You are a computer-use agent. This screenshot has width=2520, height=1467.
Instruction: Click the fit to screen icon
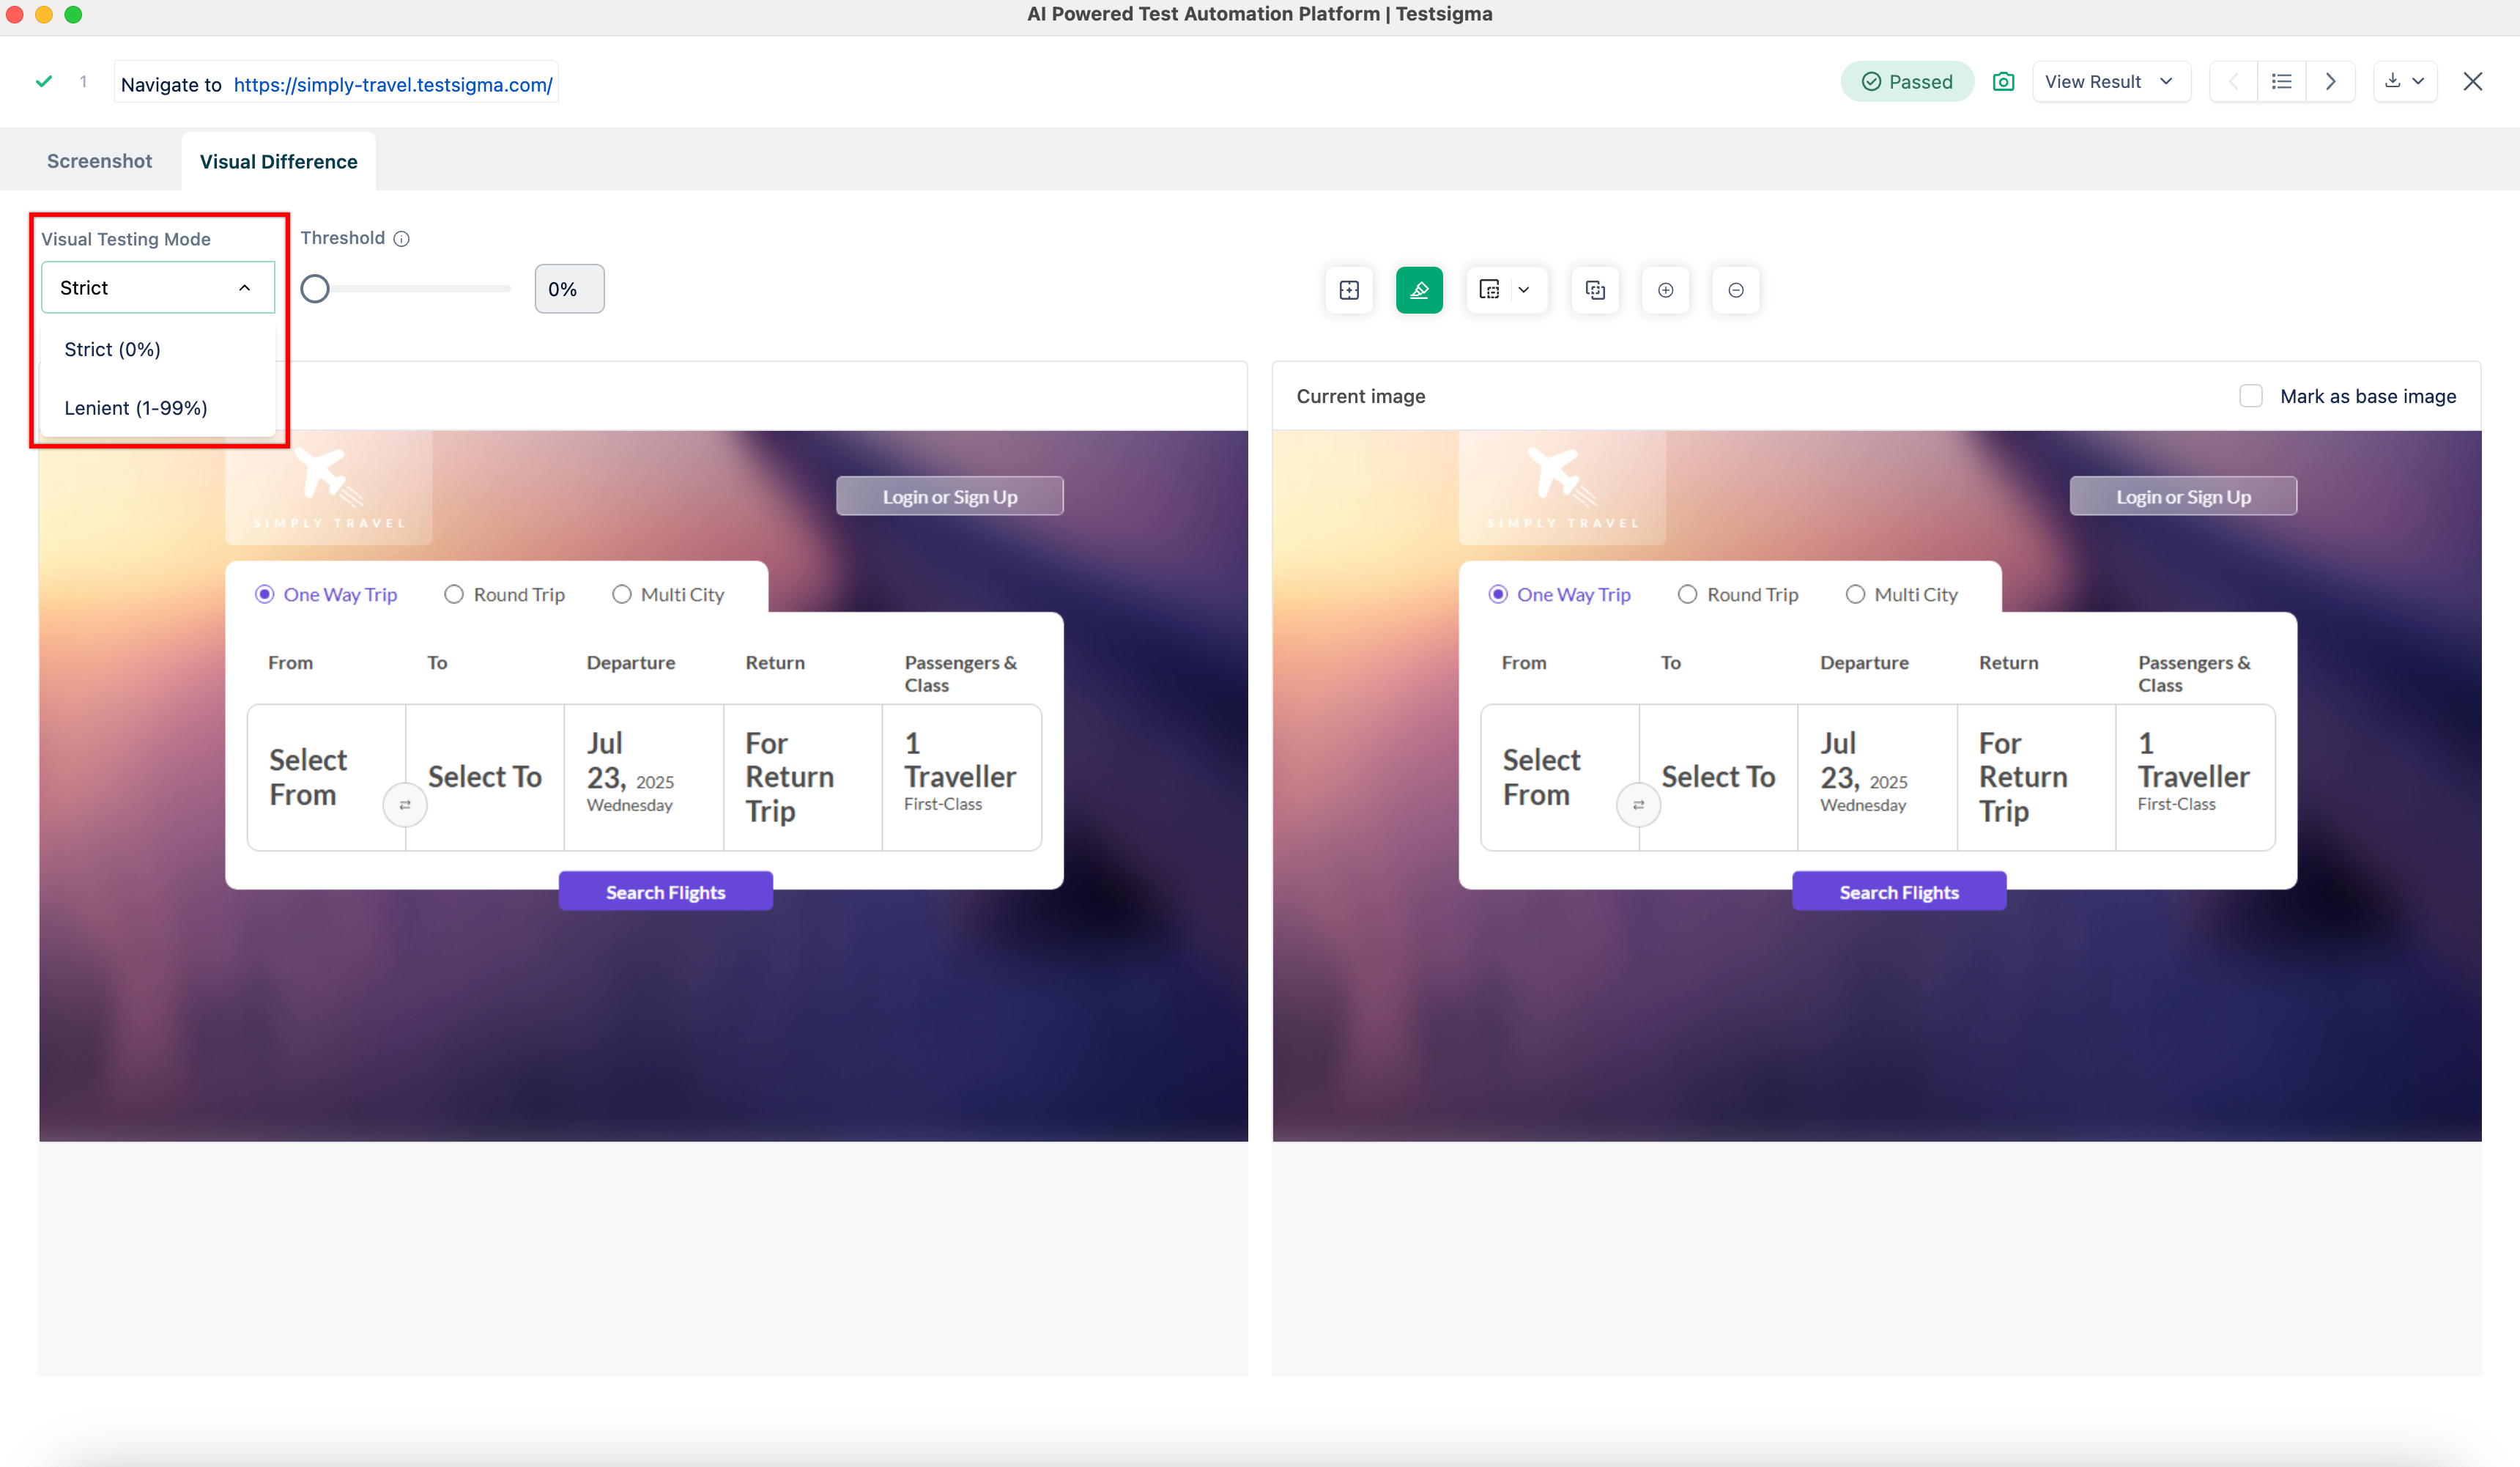1349,290
